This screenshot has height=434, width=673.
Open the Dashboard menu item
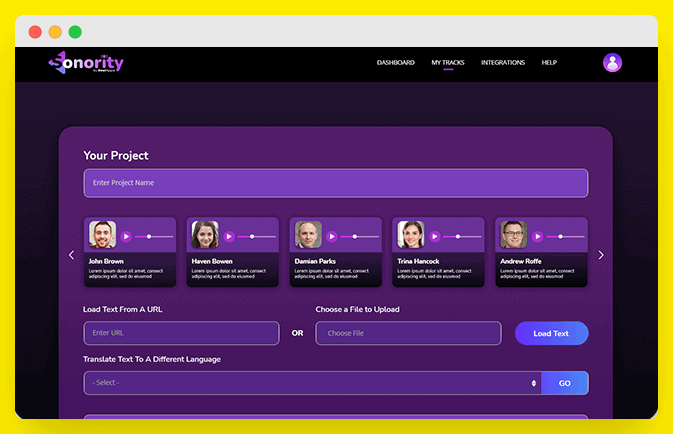click(396, 63)
